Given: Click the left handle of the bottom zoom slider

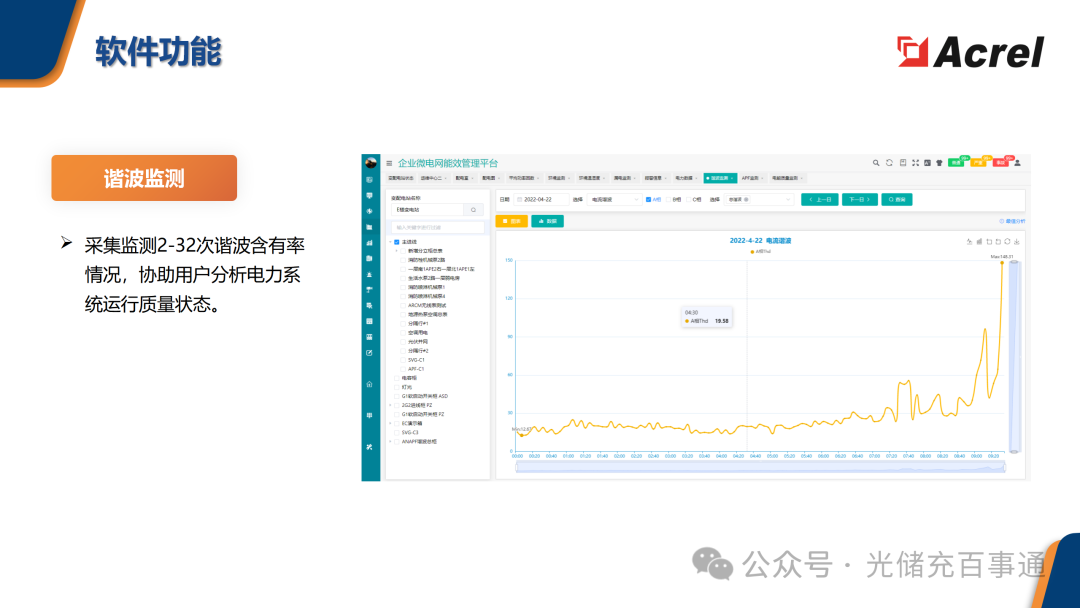Looking at the screenshot, I should (x=517, y=467).
